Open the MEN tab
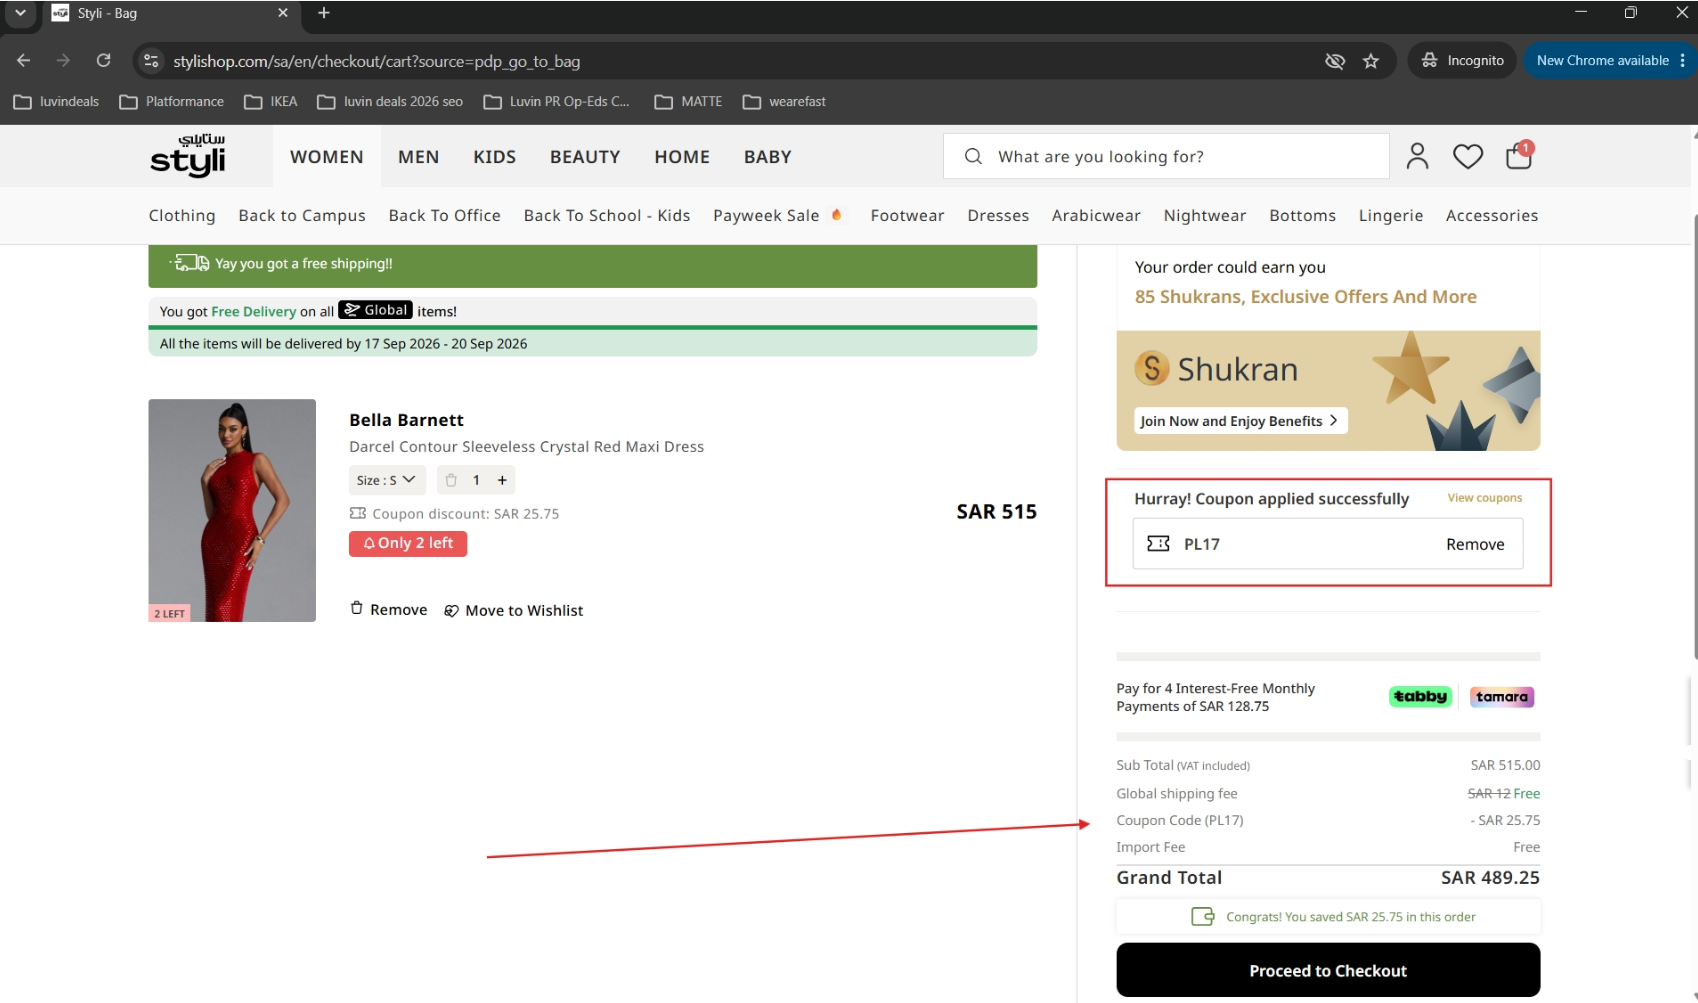This screenshot has height=1003, width=1698. 418,157
